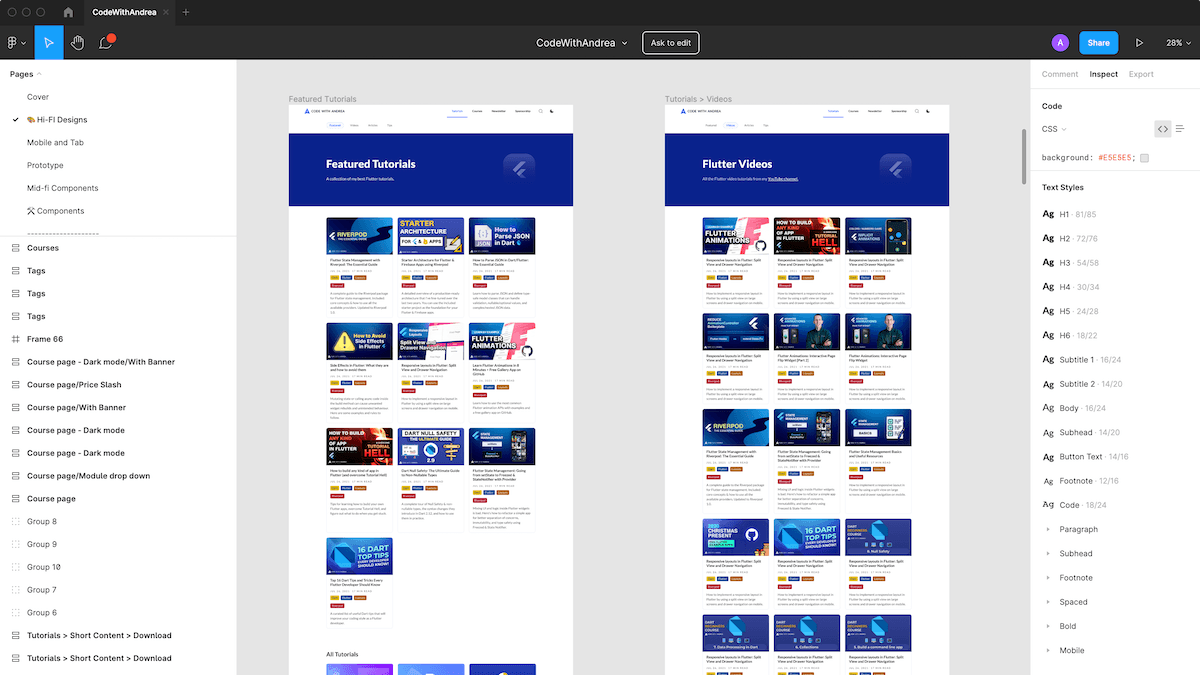Open the Prototype page

coord(45,165)
